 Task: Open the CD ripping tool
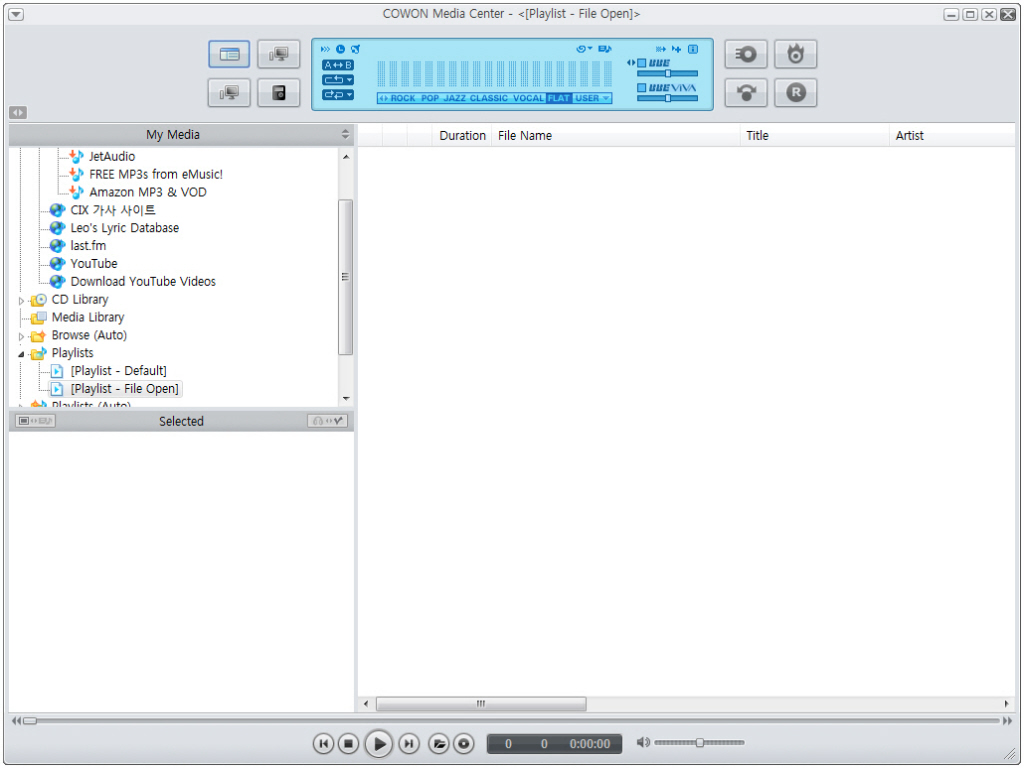pos(746,54)
